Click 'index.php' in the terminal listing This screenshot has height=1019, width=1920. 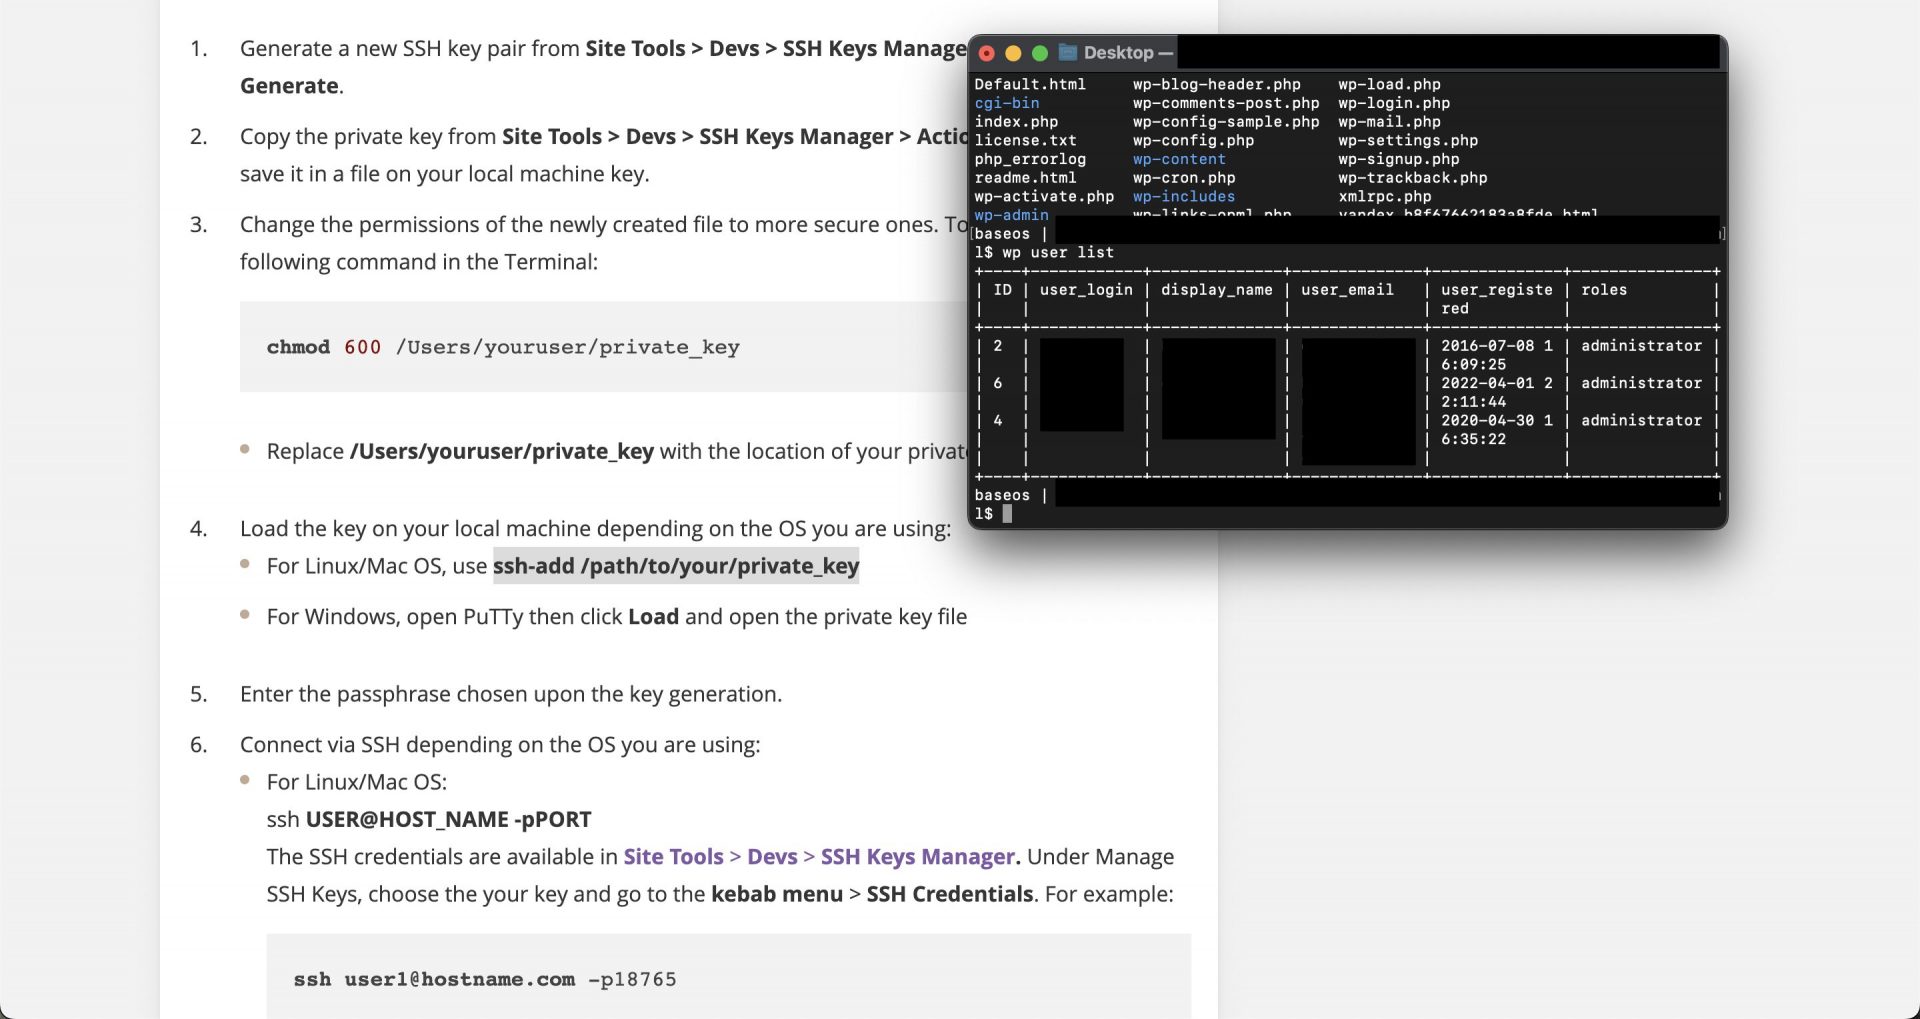1016,121
